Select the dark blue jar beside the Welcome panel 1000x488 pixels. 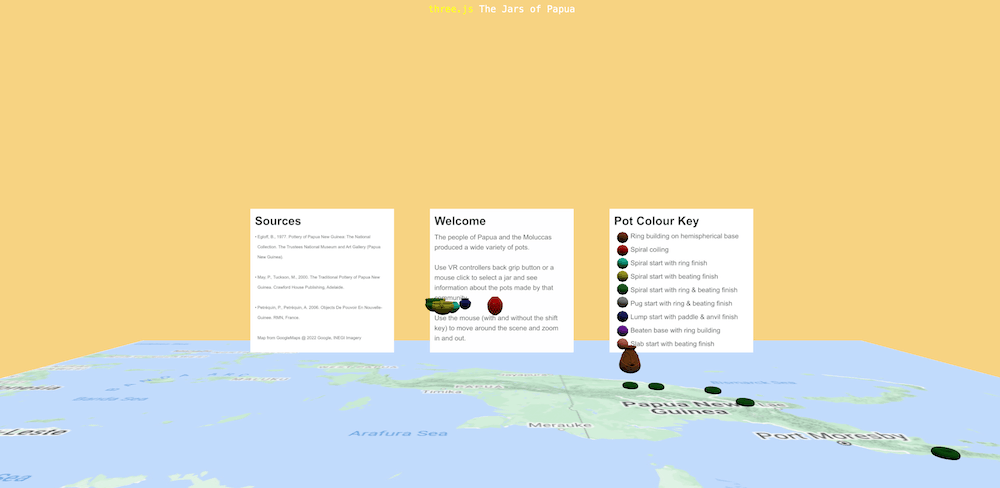coord(465,304)
